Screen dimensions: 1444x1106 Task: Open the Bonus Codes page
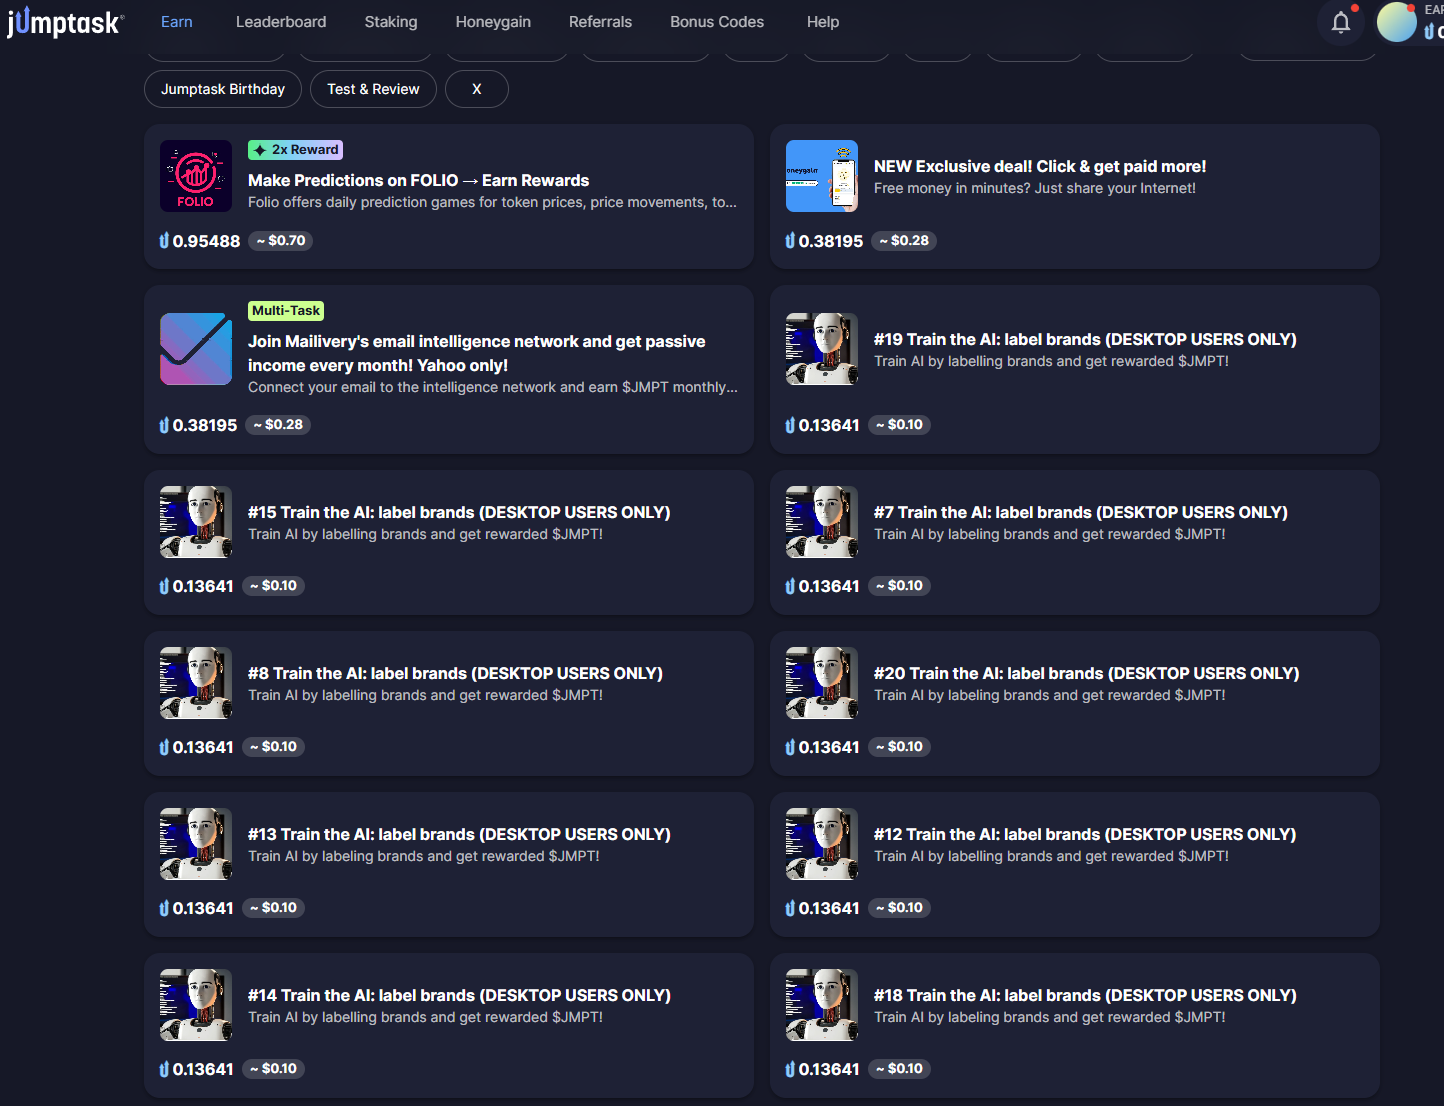click(x=717, y=22)
